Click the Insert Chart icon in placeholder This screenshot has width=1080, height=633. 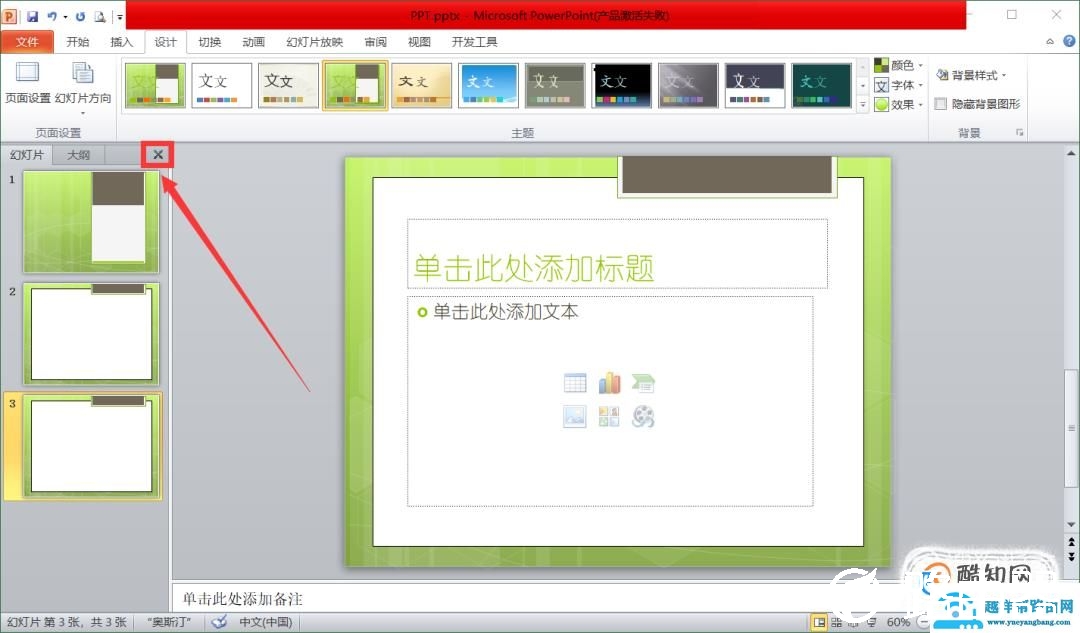click(x=609, y=383)
